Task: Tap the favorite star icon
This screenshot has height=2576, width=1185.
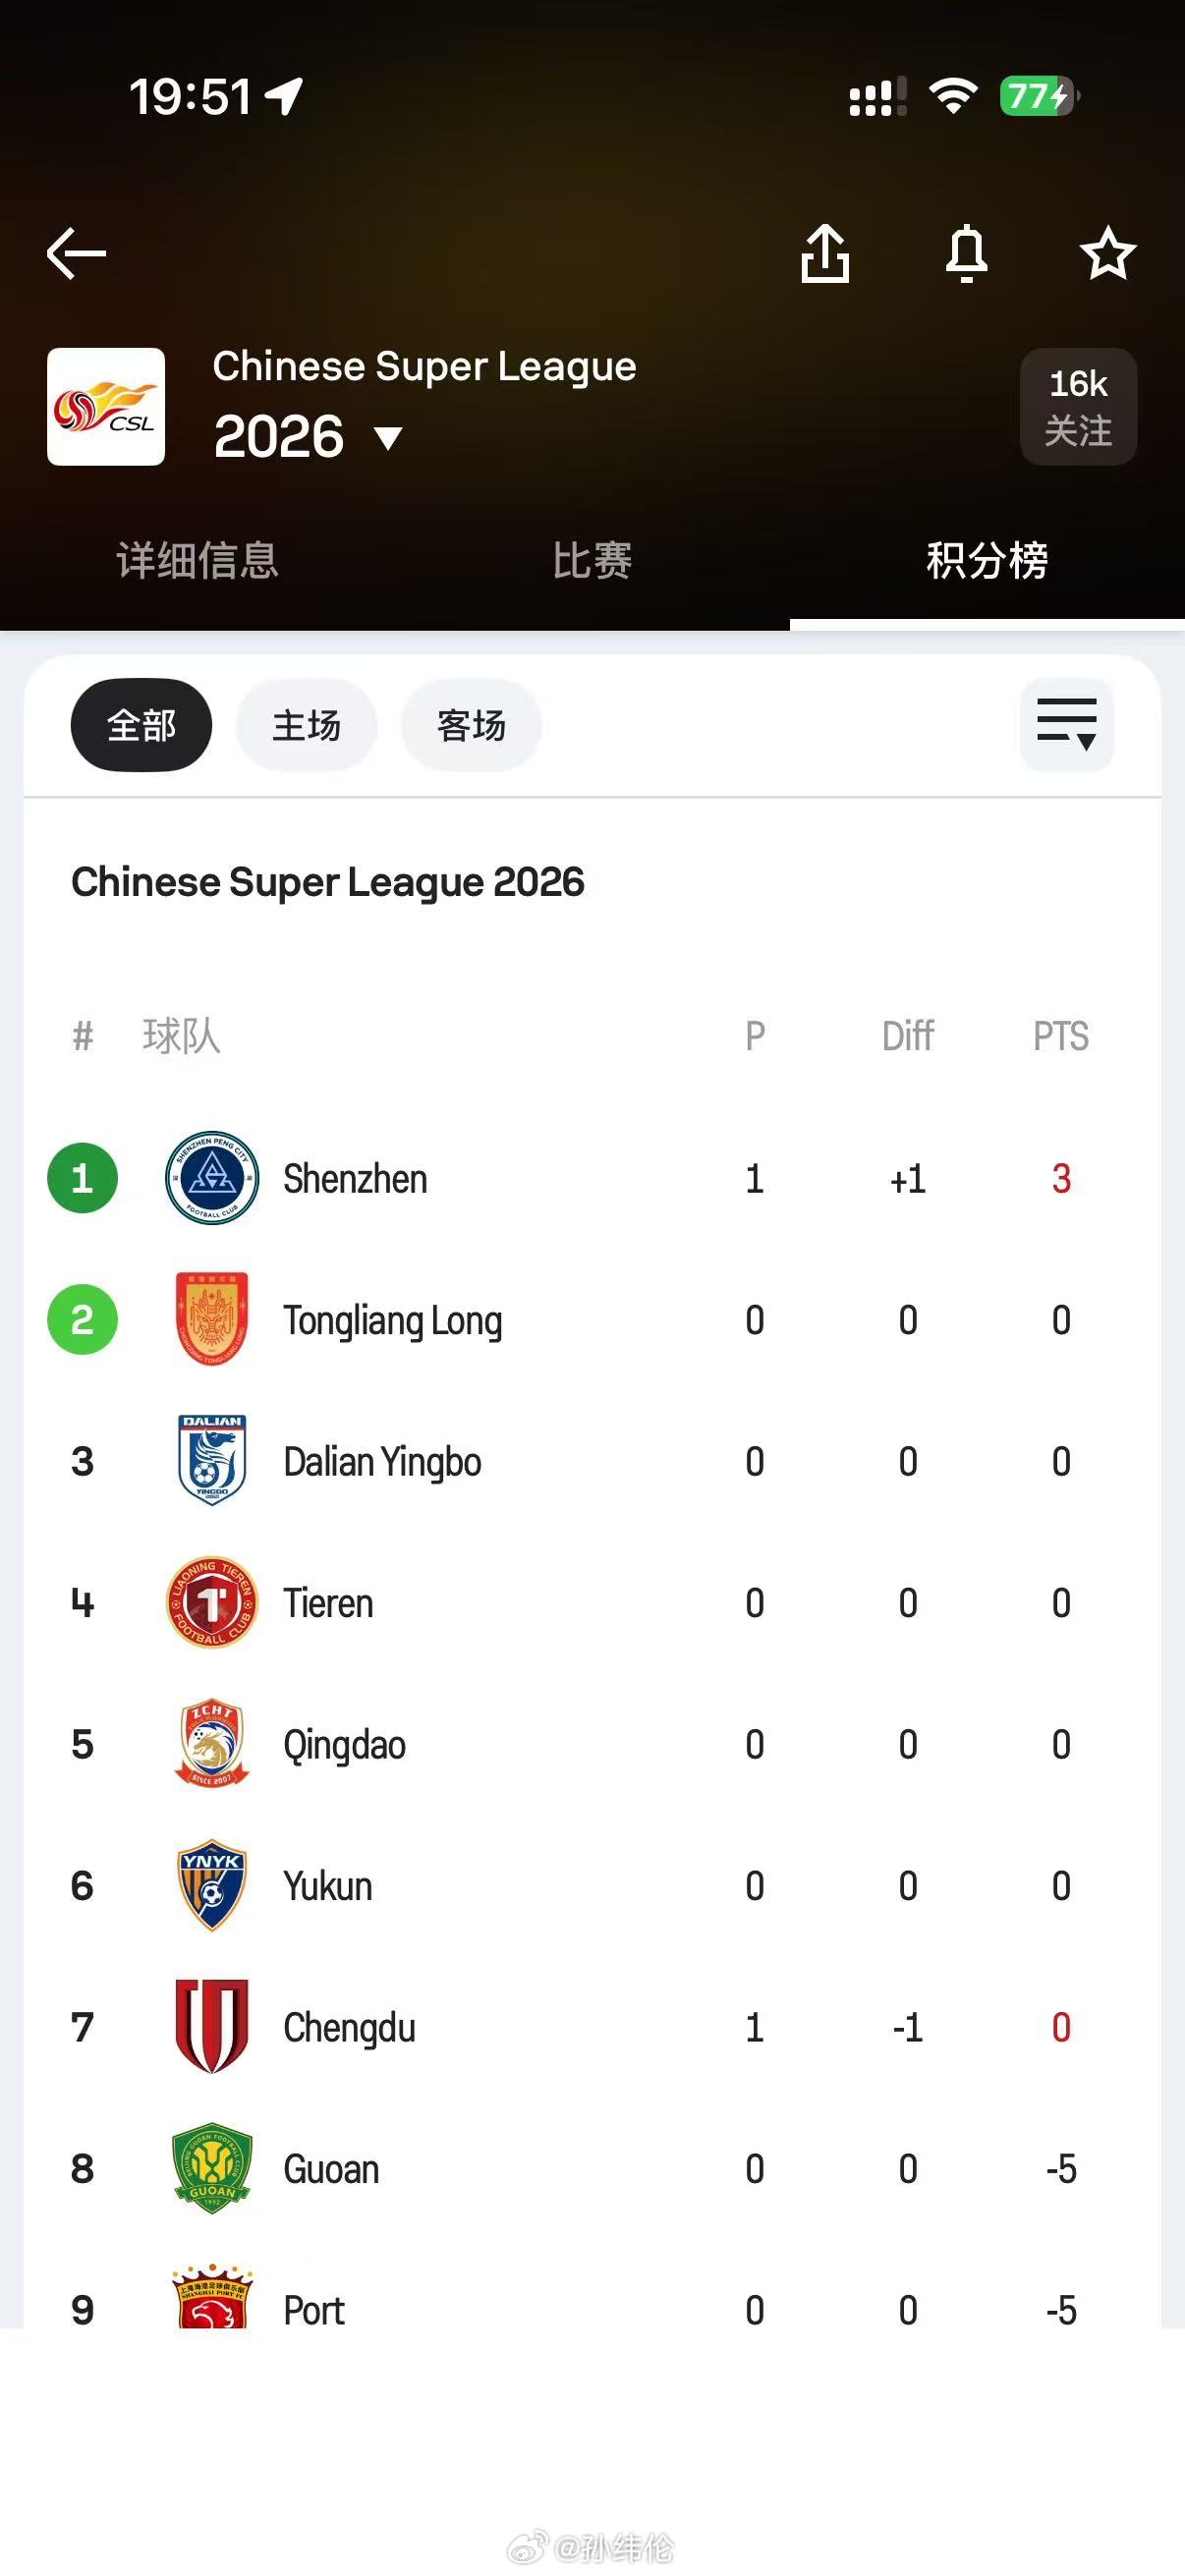Action: (x=1107, y=254)
